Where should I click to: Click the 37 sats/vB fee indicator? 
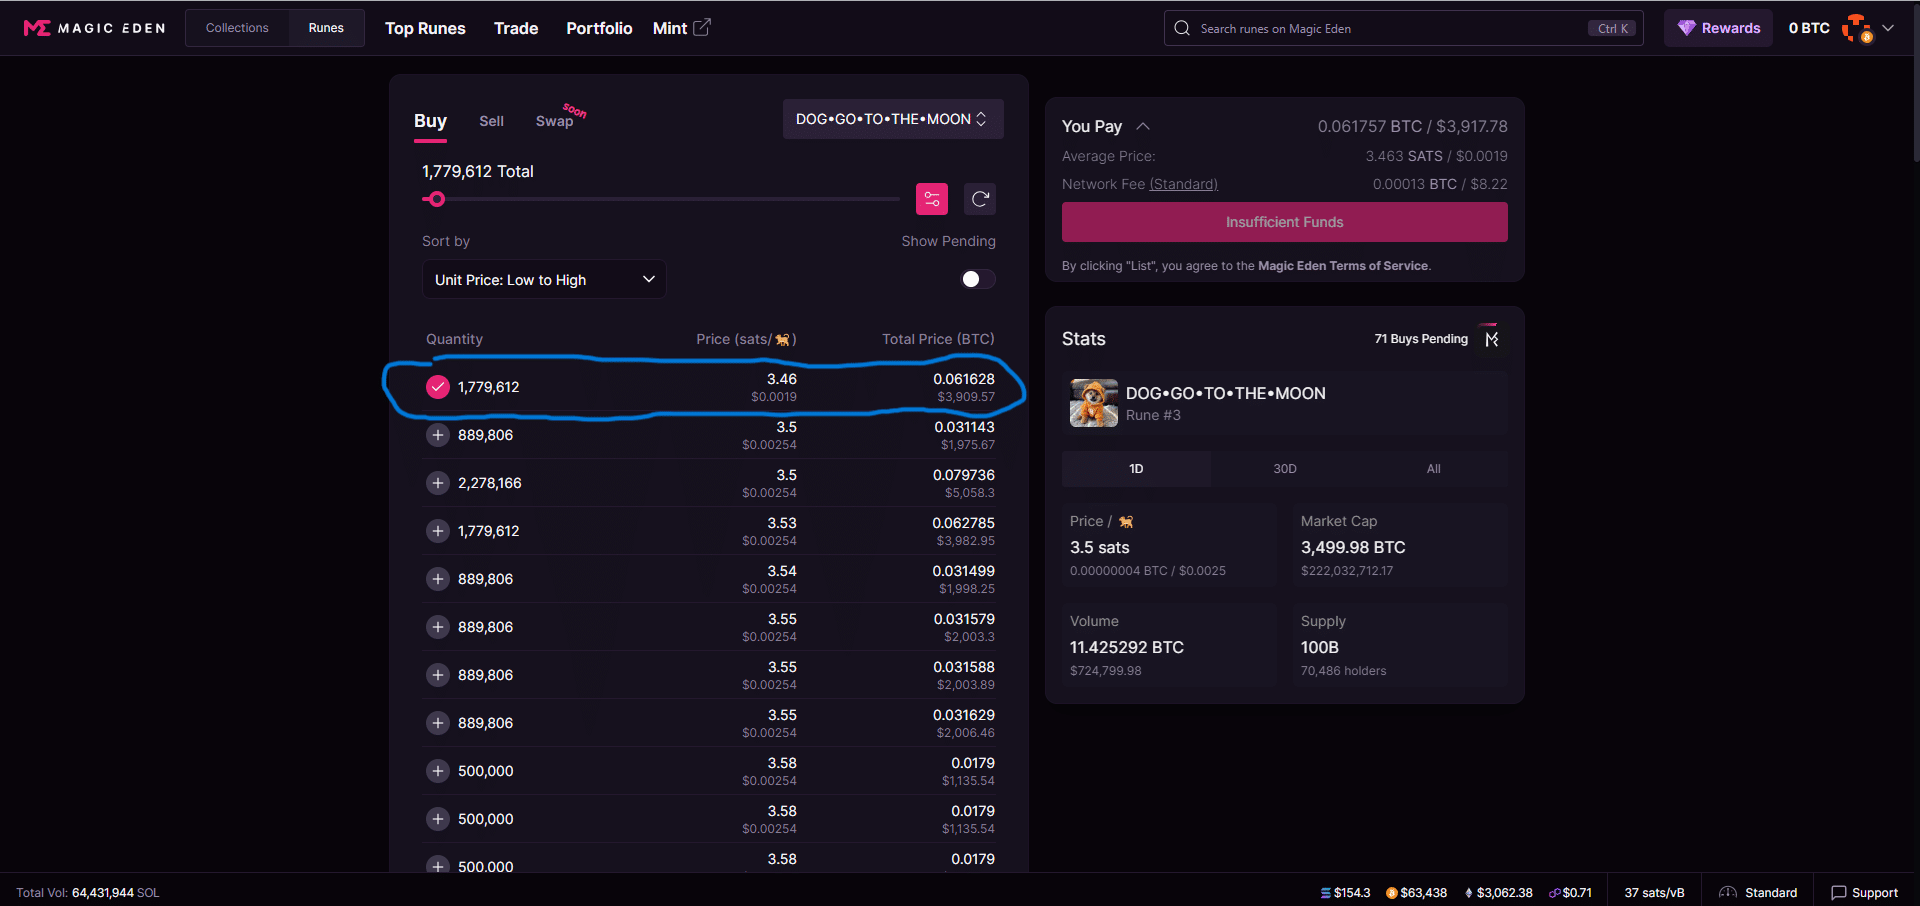(x=1654, y=893)
